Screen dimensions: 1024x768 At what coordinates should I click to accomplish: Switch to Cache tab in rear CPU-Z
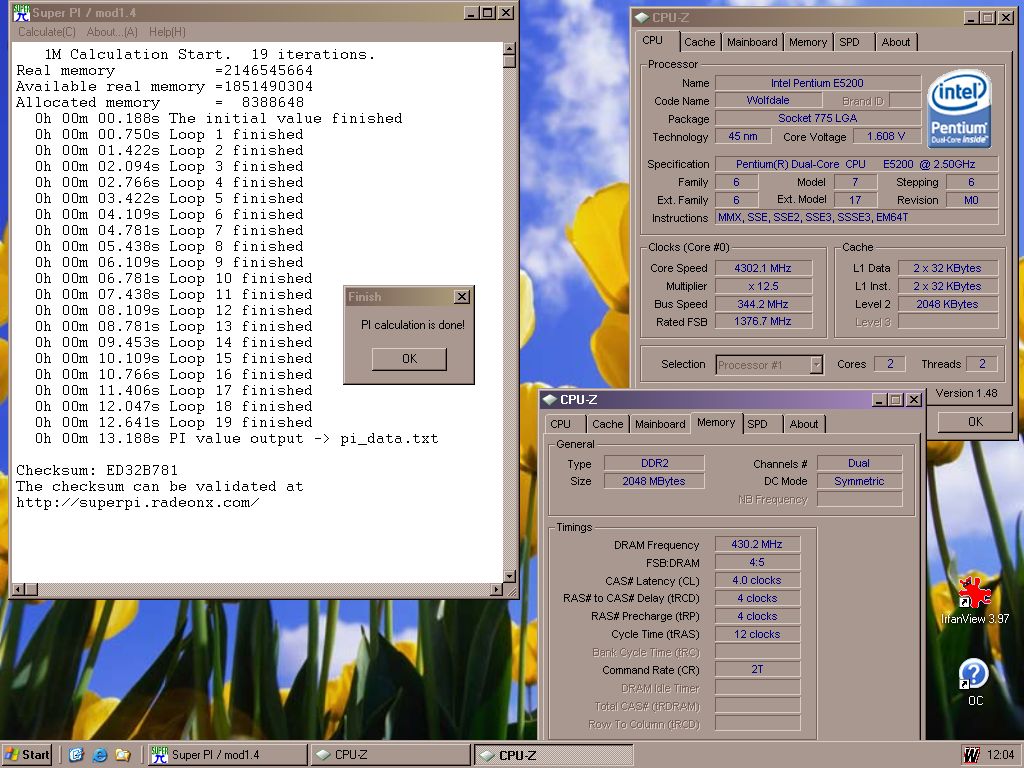pos(699,42)
